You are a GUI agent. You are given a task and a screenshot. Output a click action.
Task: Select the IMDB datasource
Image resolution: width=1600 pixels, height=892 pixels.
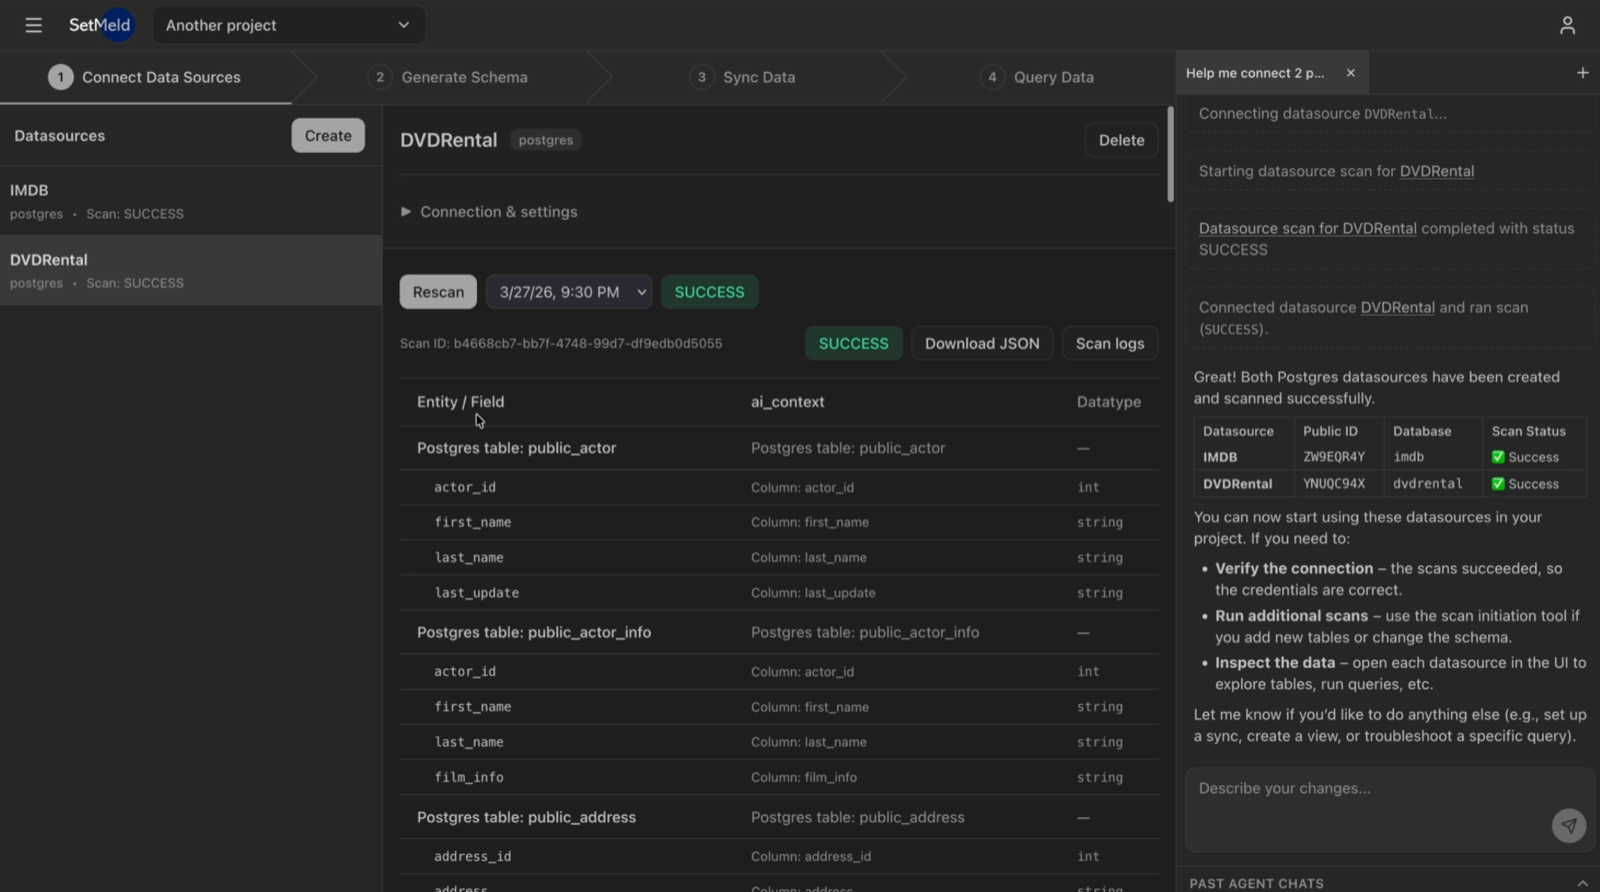click(191, 201)
